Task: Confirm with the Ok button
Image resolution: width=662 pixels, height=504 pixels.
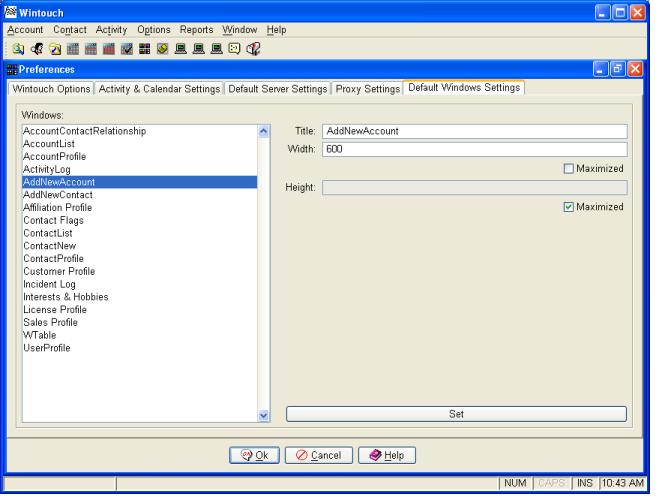Action: click(x=254, y=455)
